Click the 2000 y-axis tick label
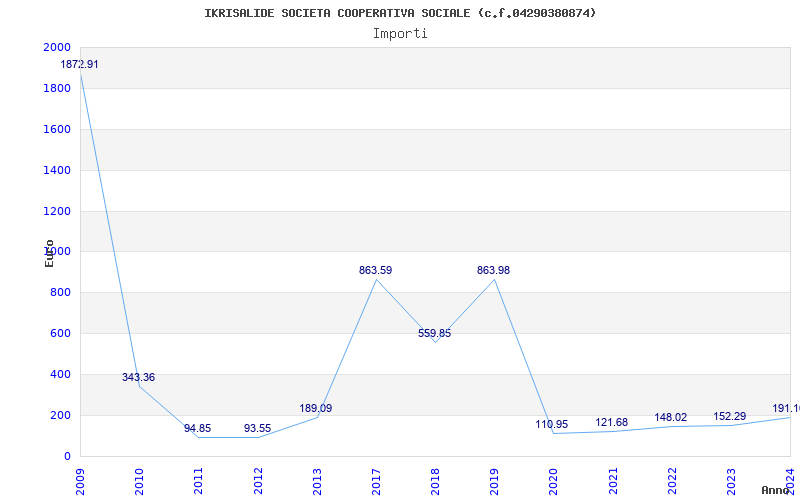The width and height of the screenshot is (800, 500). click(x=57, y=47)
